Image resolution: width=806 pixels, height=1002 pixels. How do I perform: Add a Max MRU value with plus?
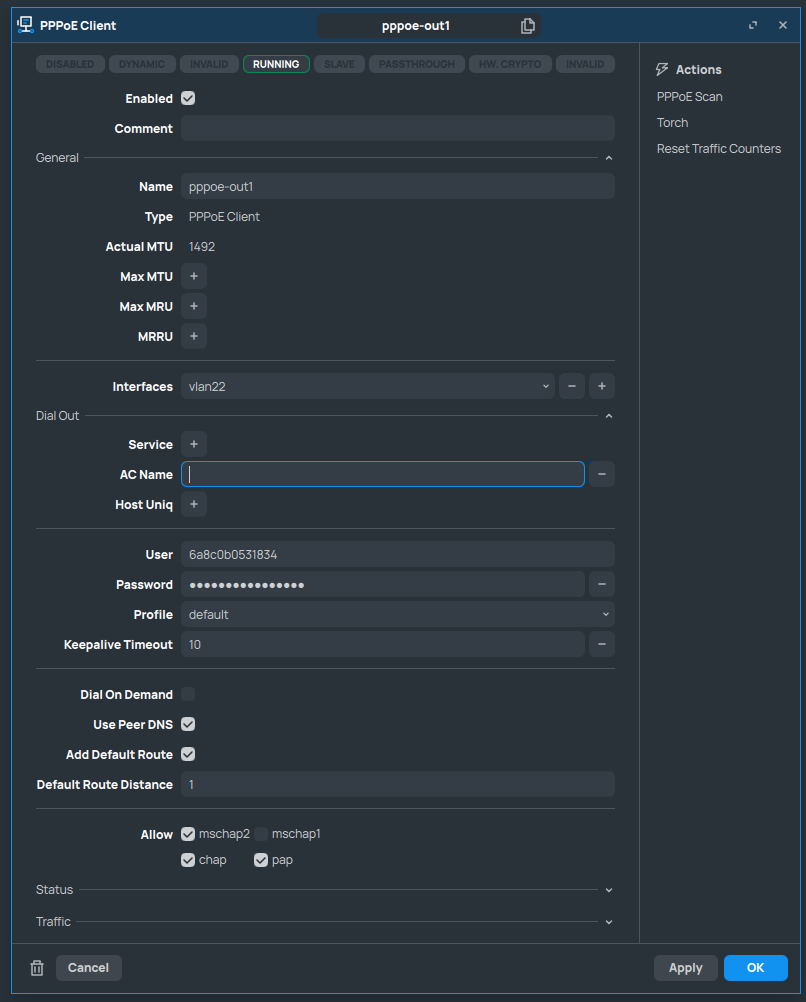(194, 306)
